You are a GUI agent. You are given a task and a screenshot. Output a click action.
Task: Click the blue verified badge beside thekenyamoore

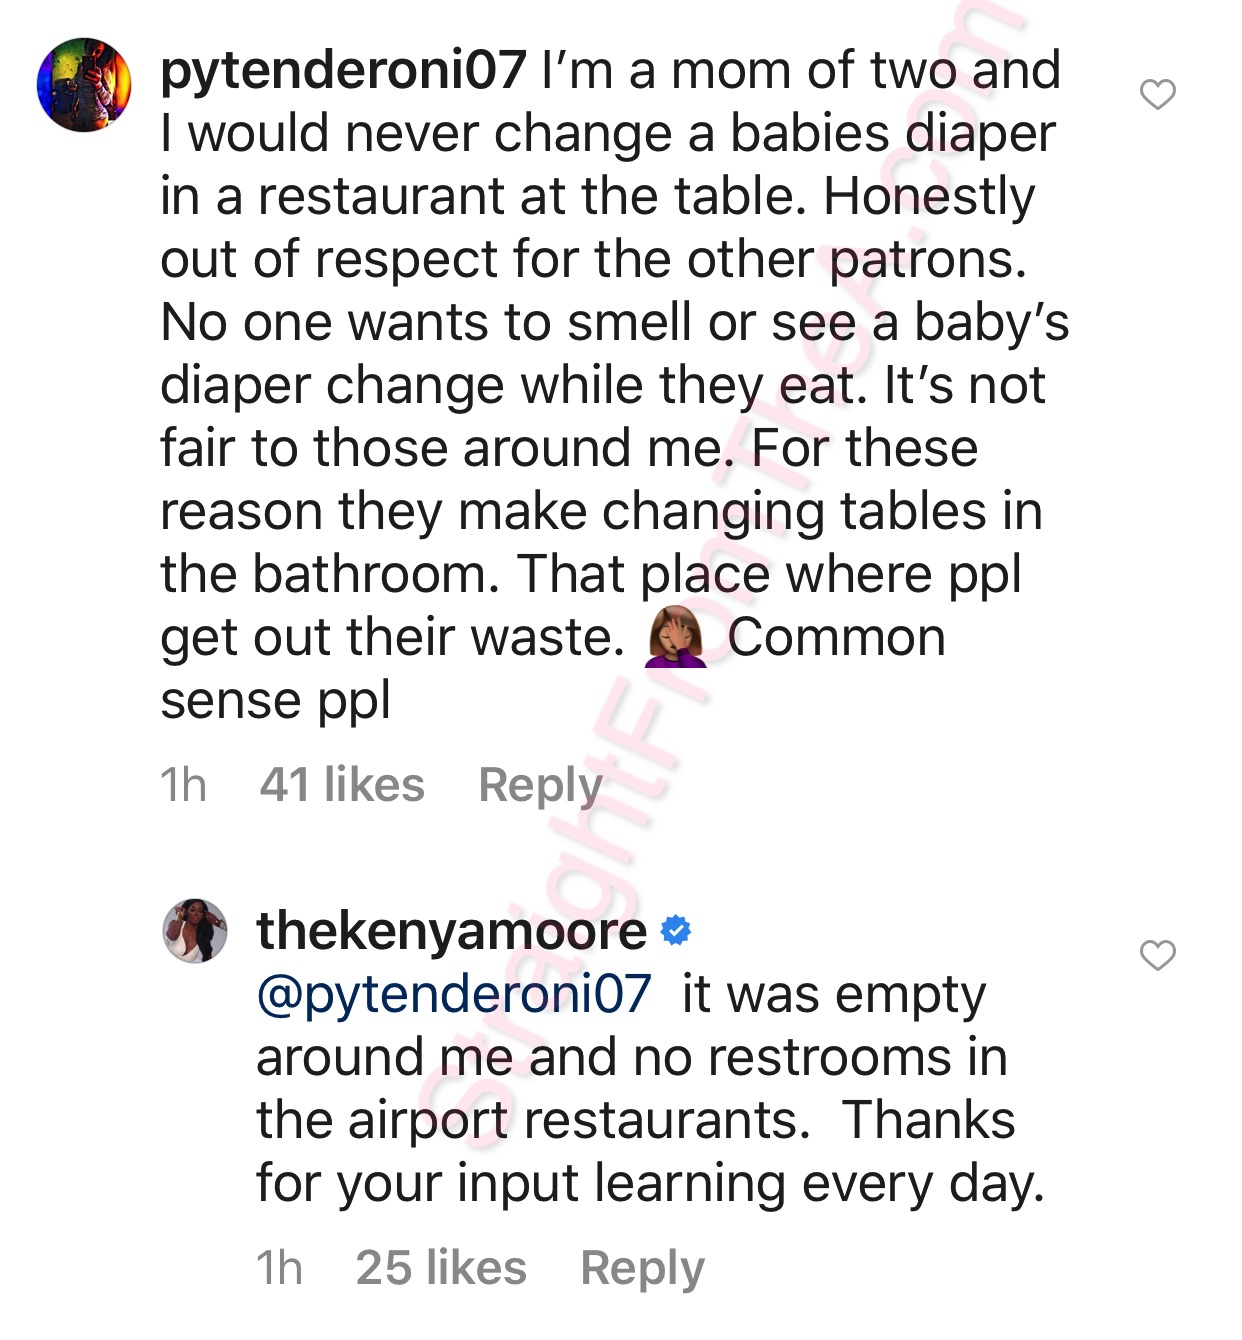point(677,931)
